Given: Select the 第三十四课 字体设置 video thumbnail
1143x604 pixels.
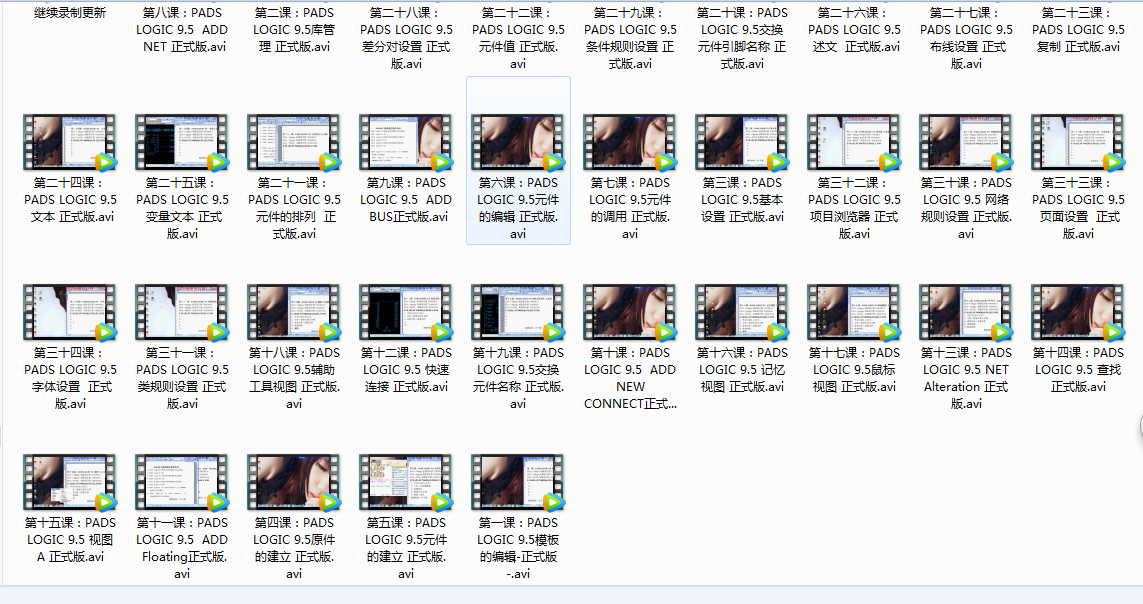Looking at the screenshot, I should pos(69,313).
